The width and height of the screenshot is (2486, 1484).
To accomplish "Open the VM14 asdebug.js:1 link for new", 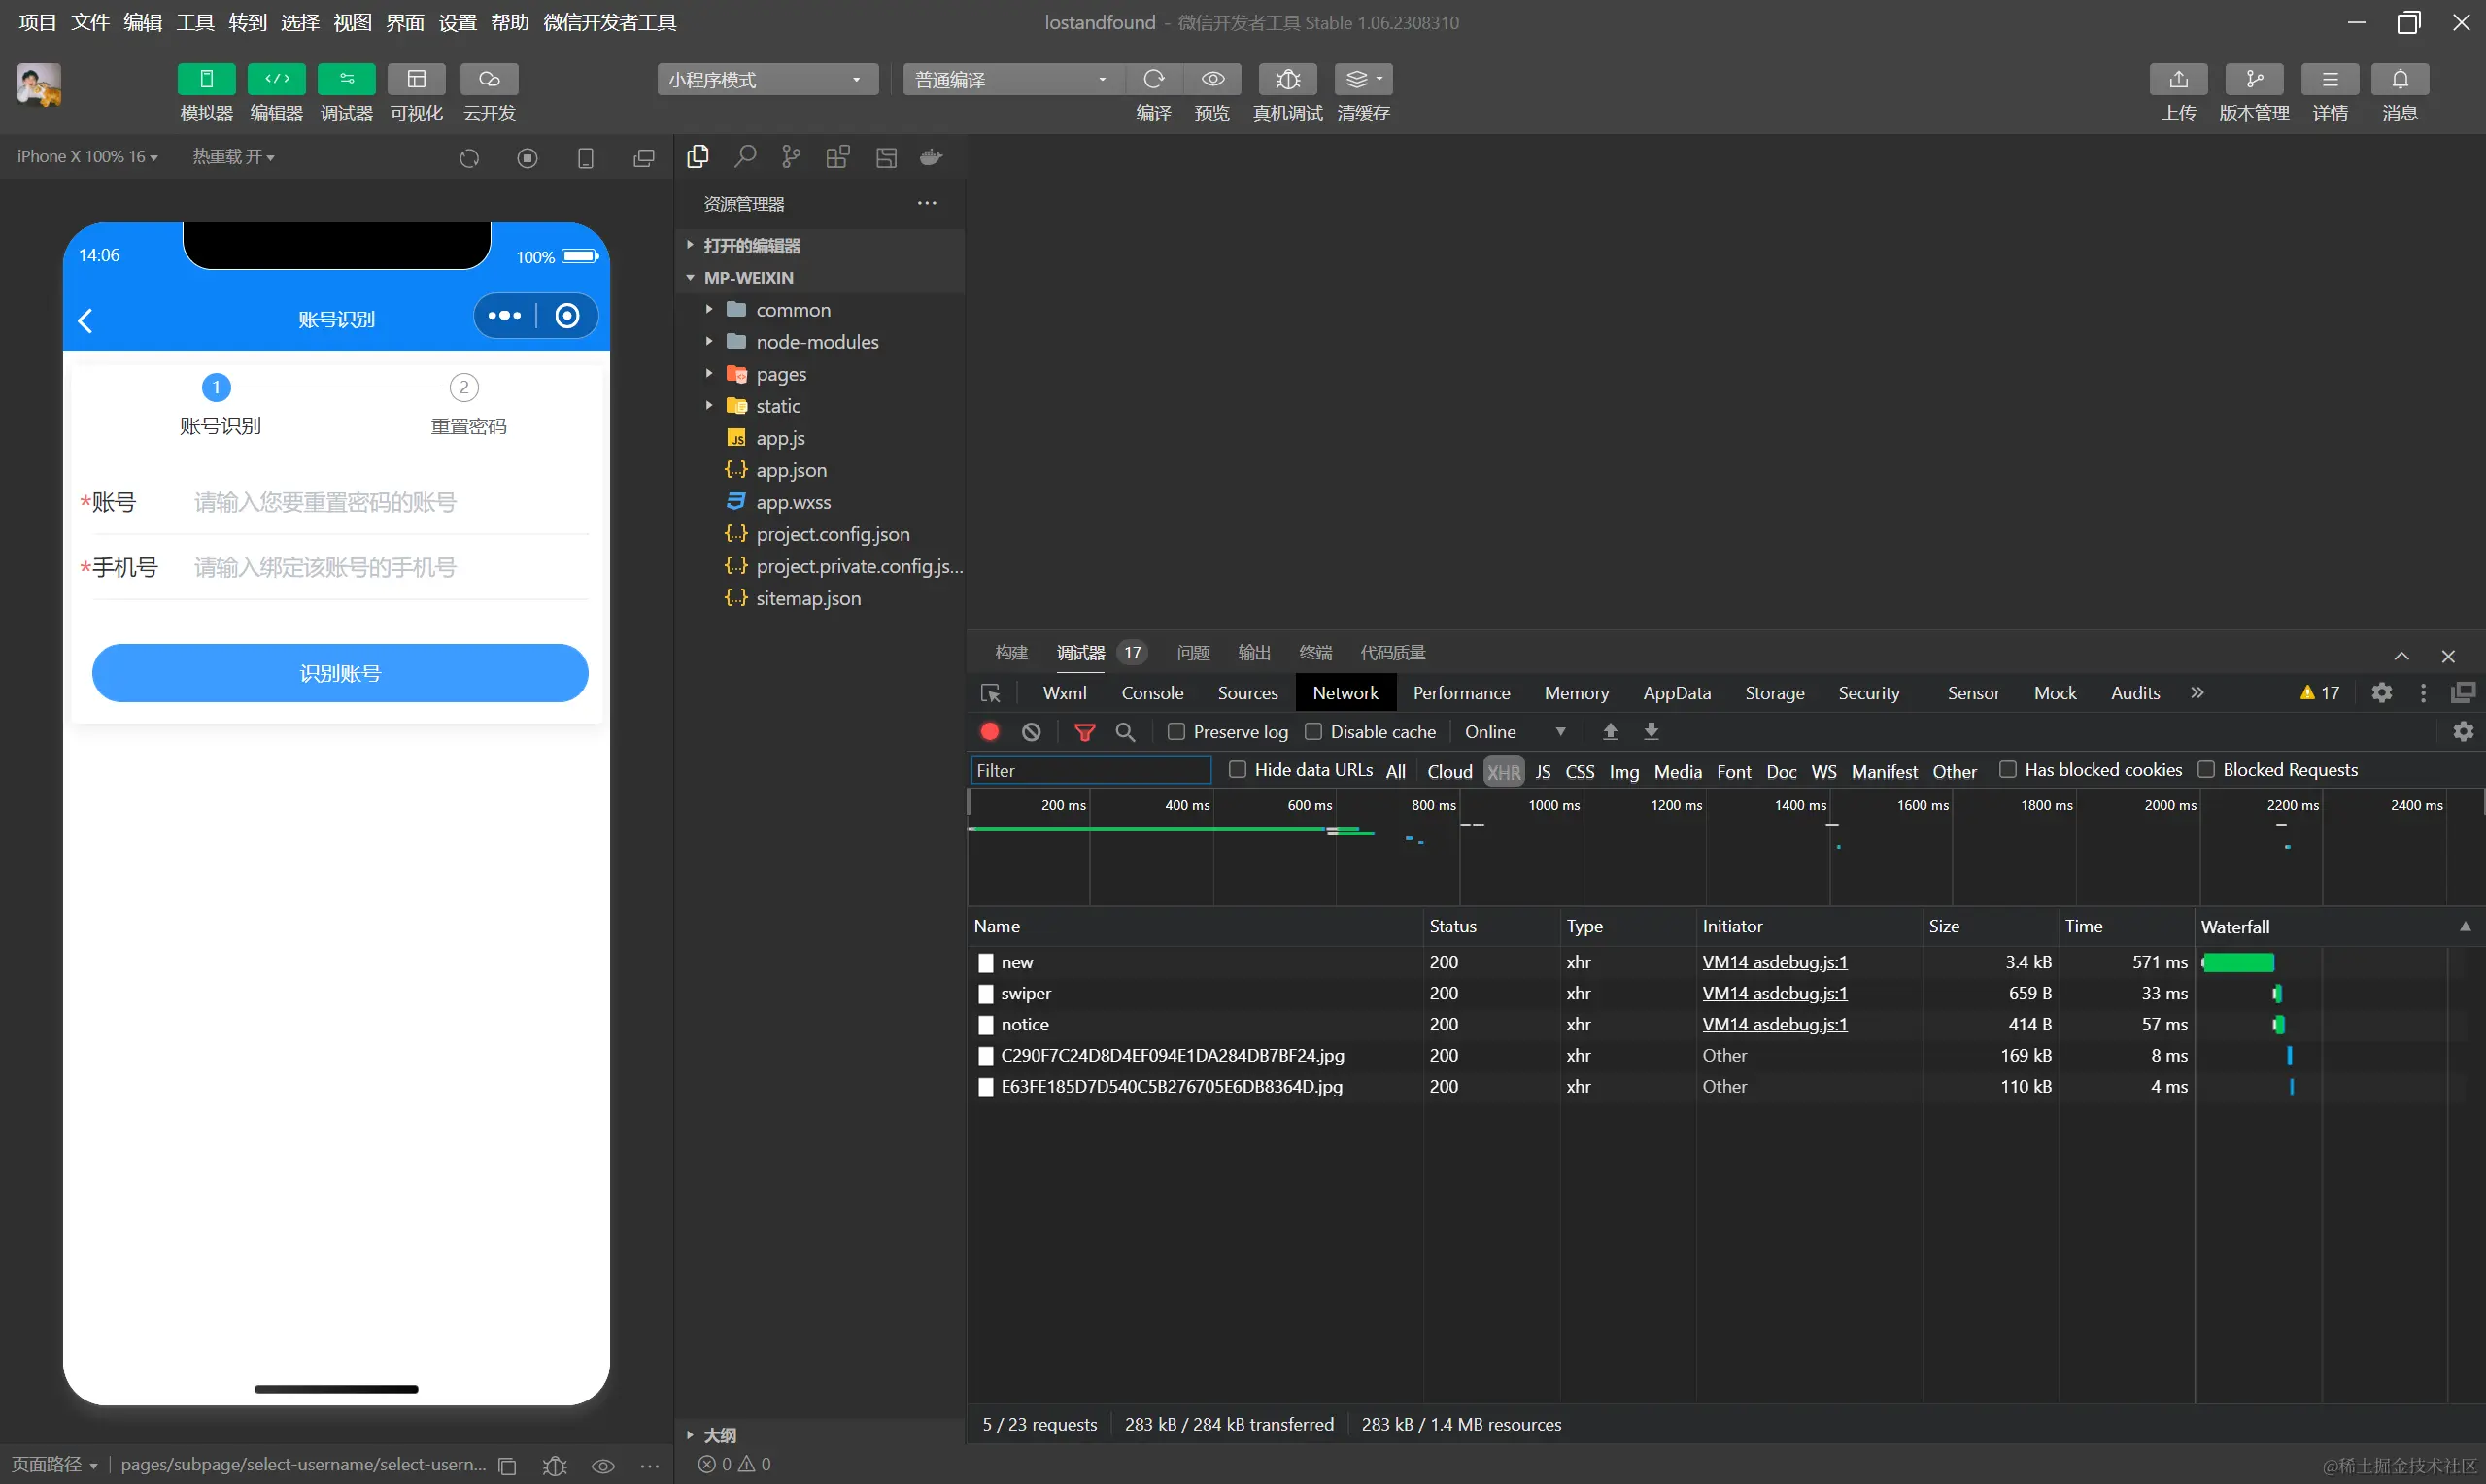I will (x=1774, y=962).
